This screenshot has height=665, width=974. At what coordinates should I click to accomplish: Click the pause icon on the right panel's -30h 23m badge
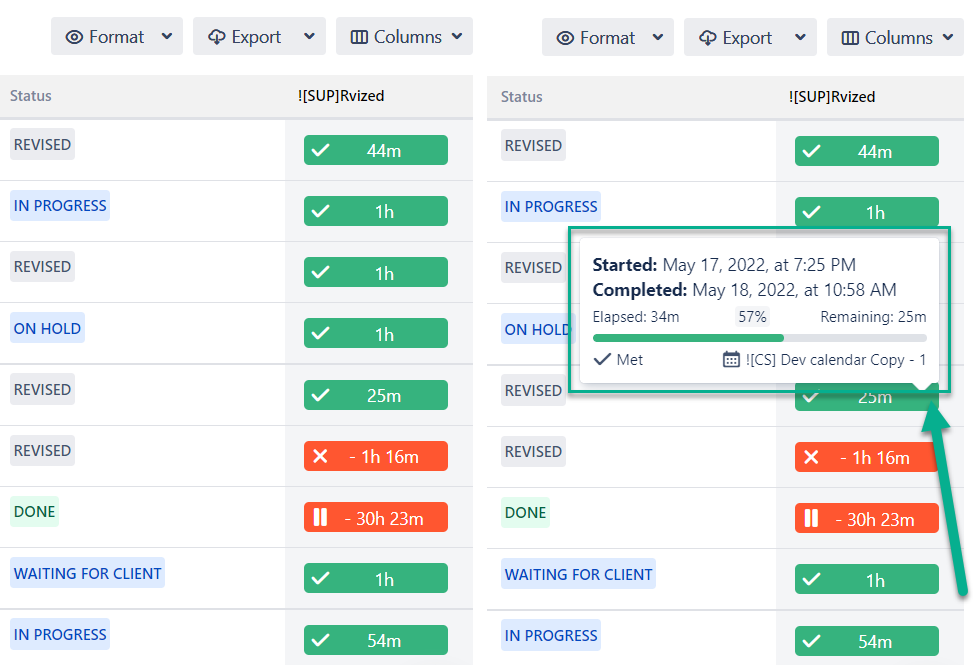tap(811, 518)
